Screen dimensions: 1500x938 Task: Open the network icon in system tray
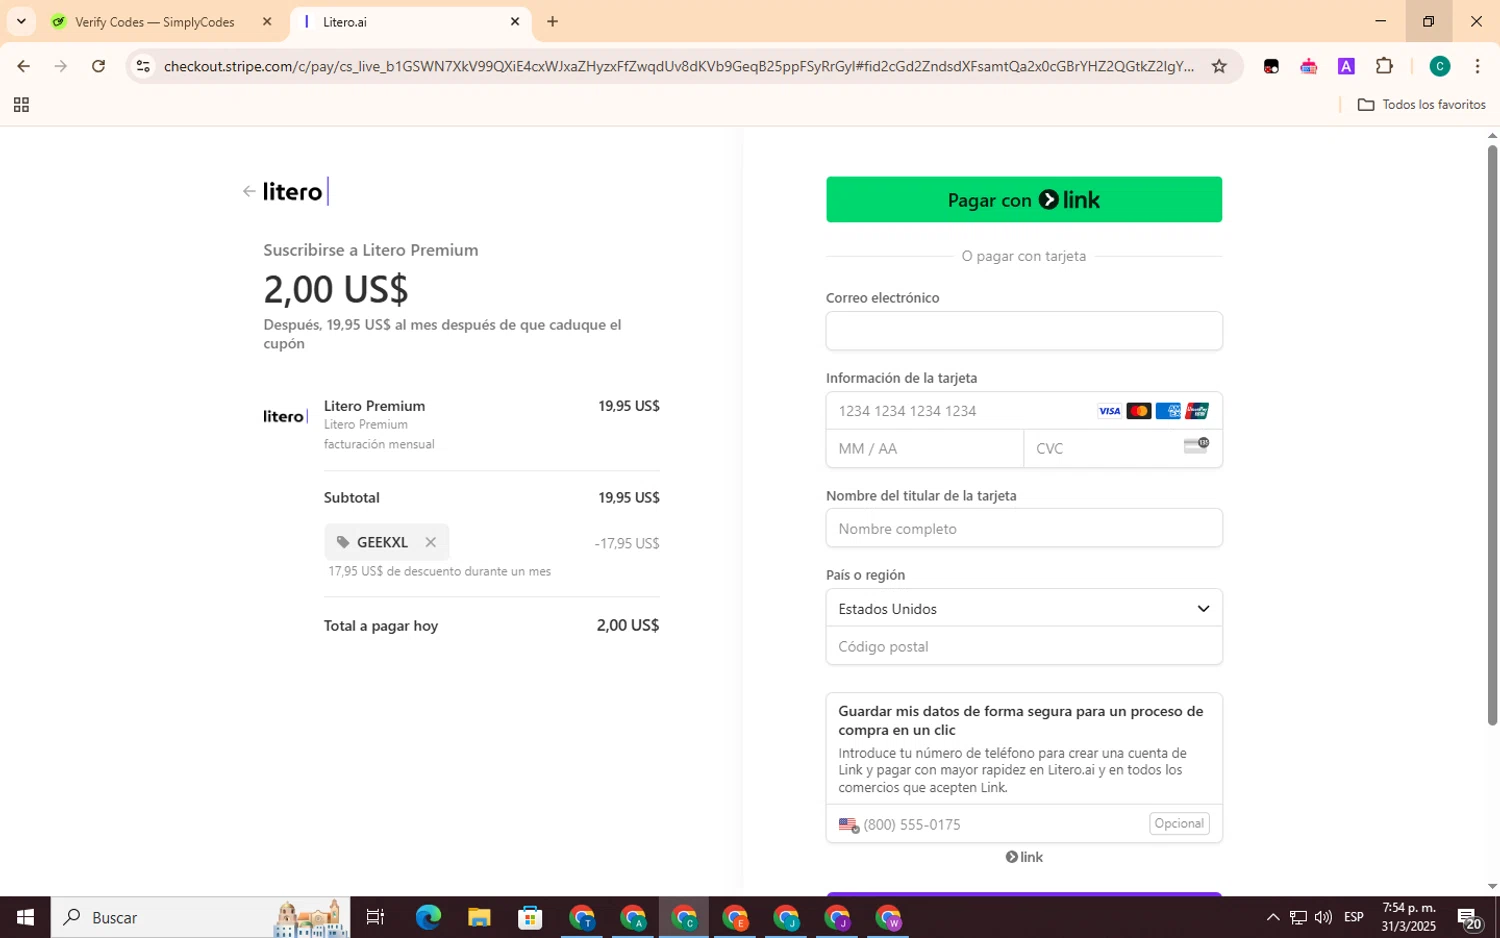tap(1298, 917)
